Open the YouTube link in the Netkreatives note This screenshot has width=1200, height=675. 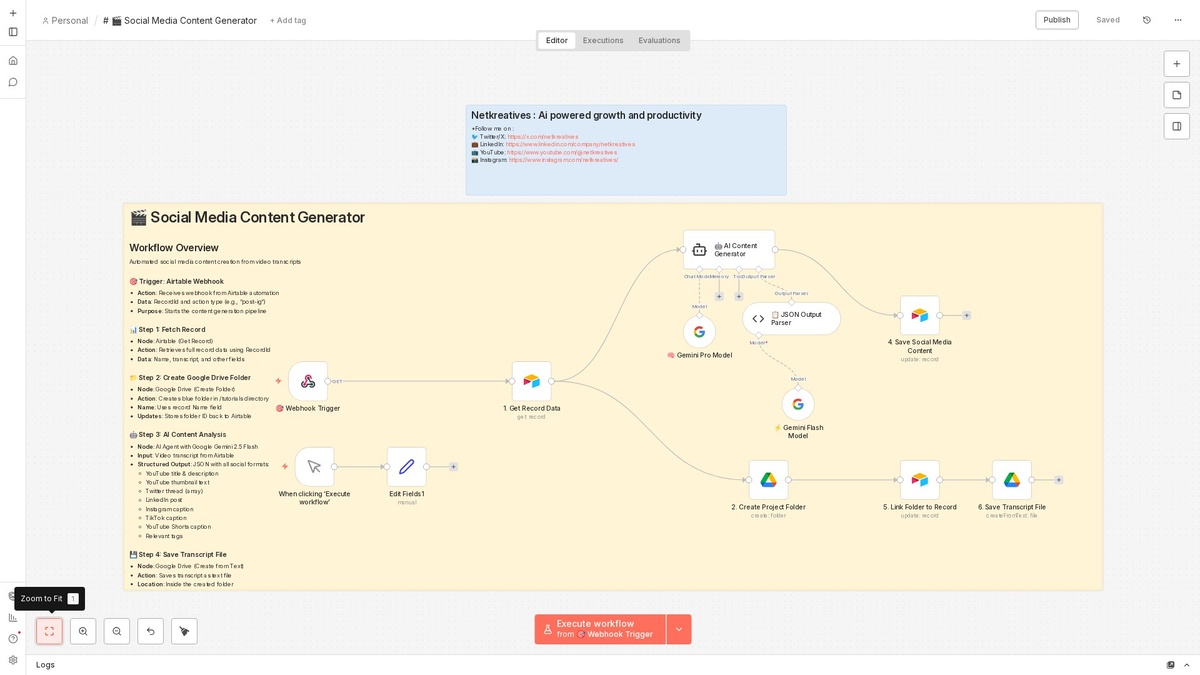point(562,152)
